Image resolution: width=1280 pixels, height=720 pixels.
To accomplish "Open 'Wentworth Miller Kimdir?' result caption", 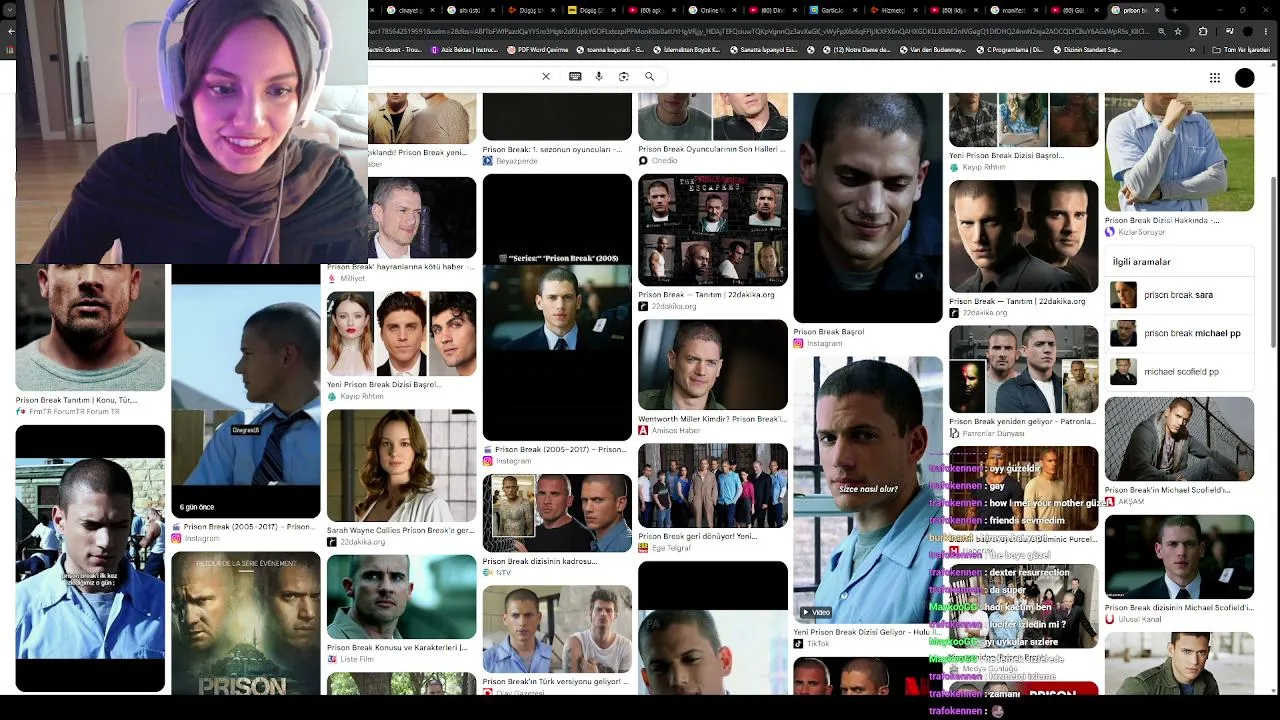I will pos(712,419).
